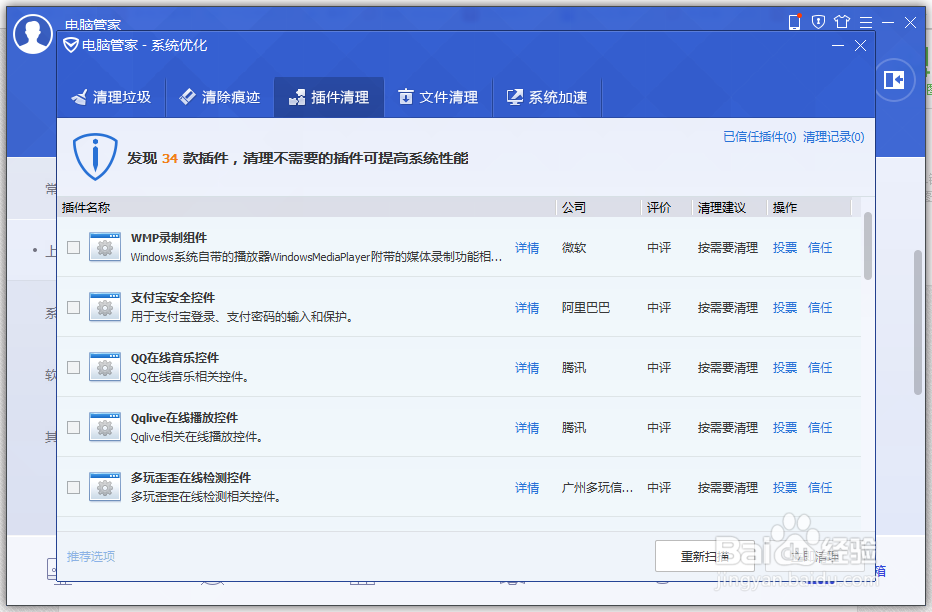Open the skin (shirt) icon in main window
The height and width of the screenshot is (612, 932).
tap(842, 22)
